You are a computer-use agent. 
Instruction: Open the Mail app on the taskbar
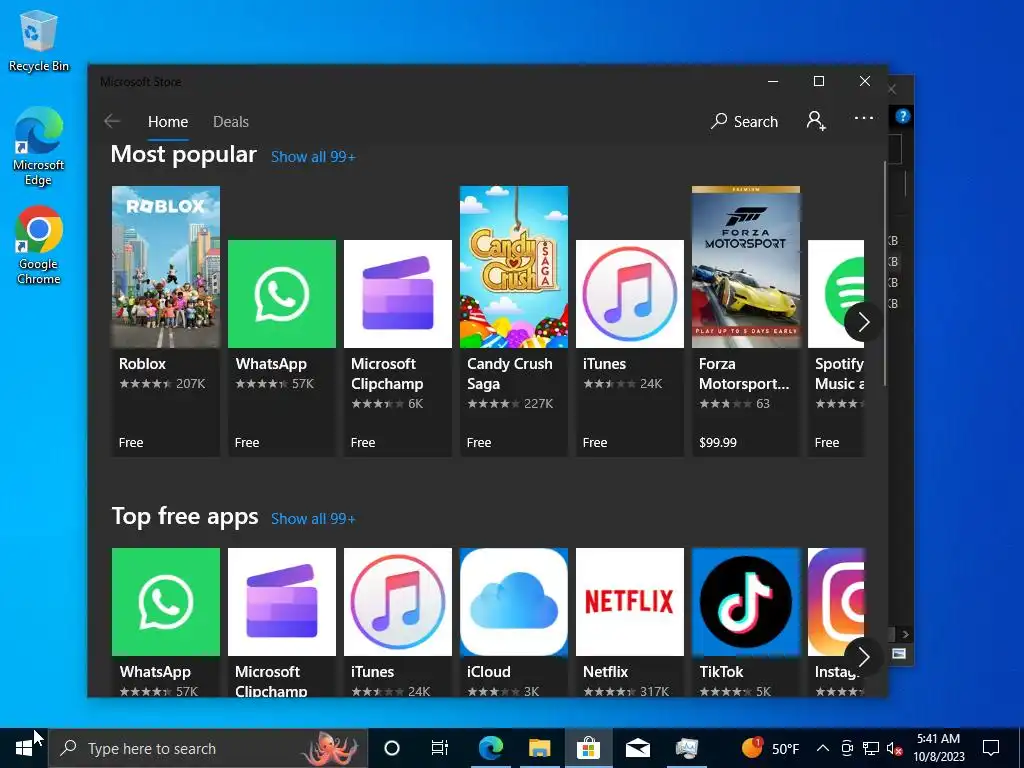(x=637, y=748)
